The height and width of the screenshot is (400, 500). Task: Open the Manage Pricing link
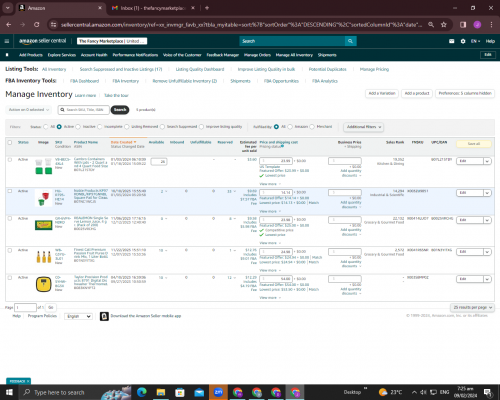coord(374,69)
